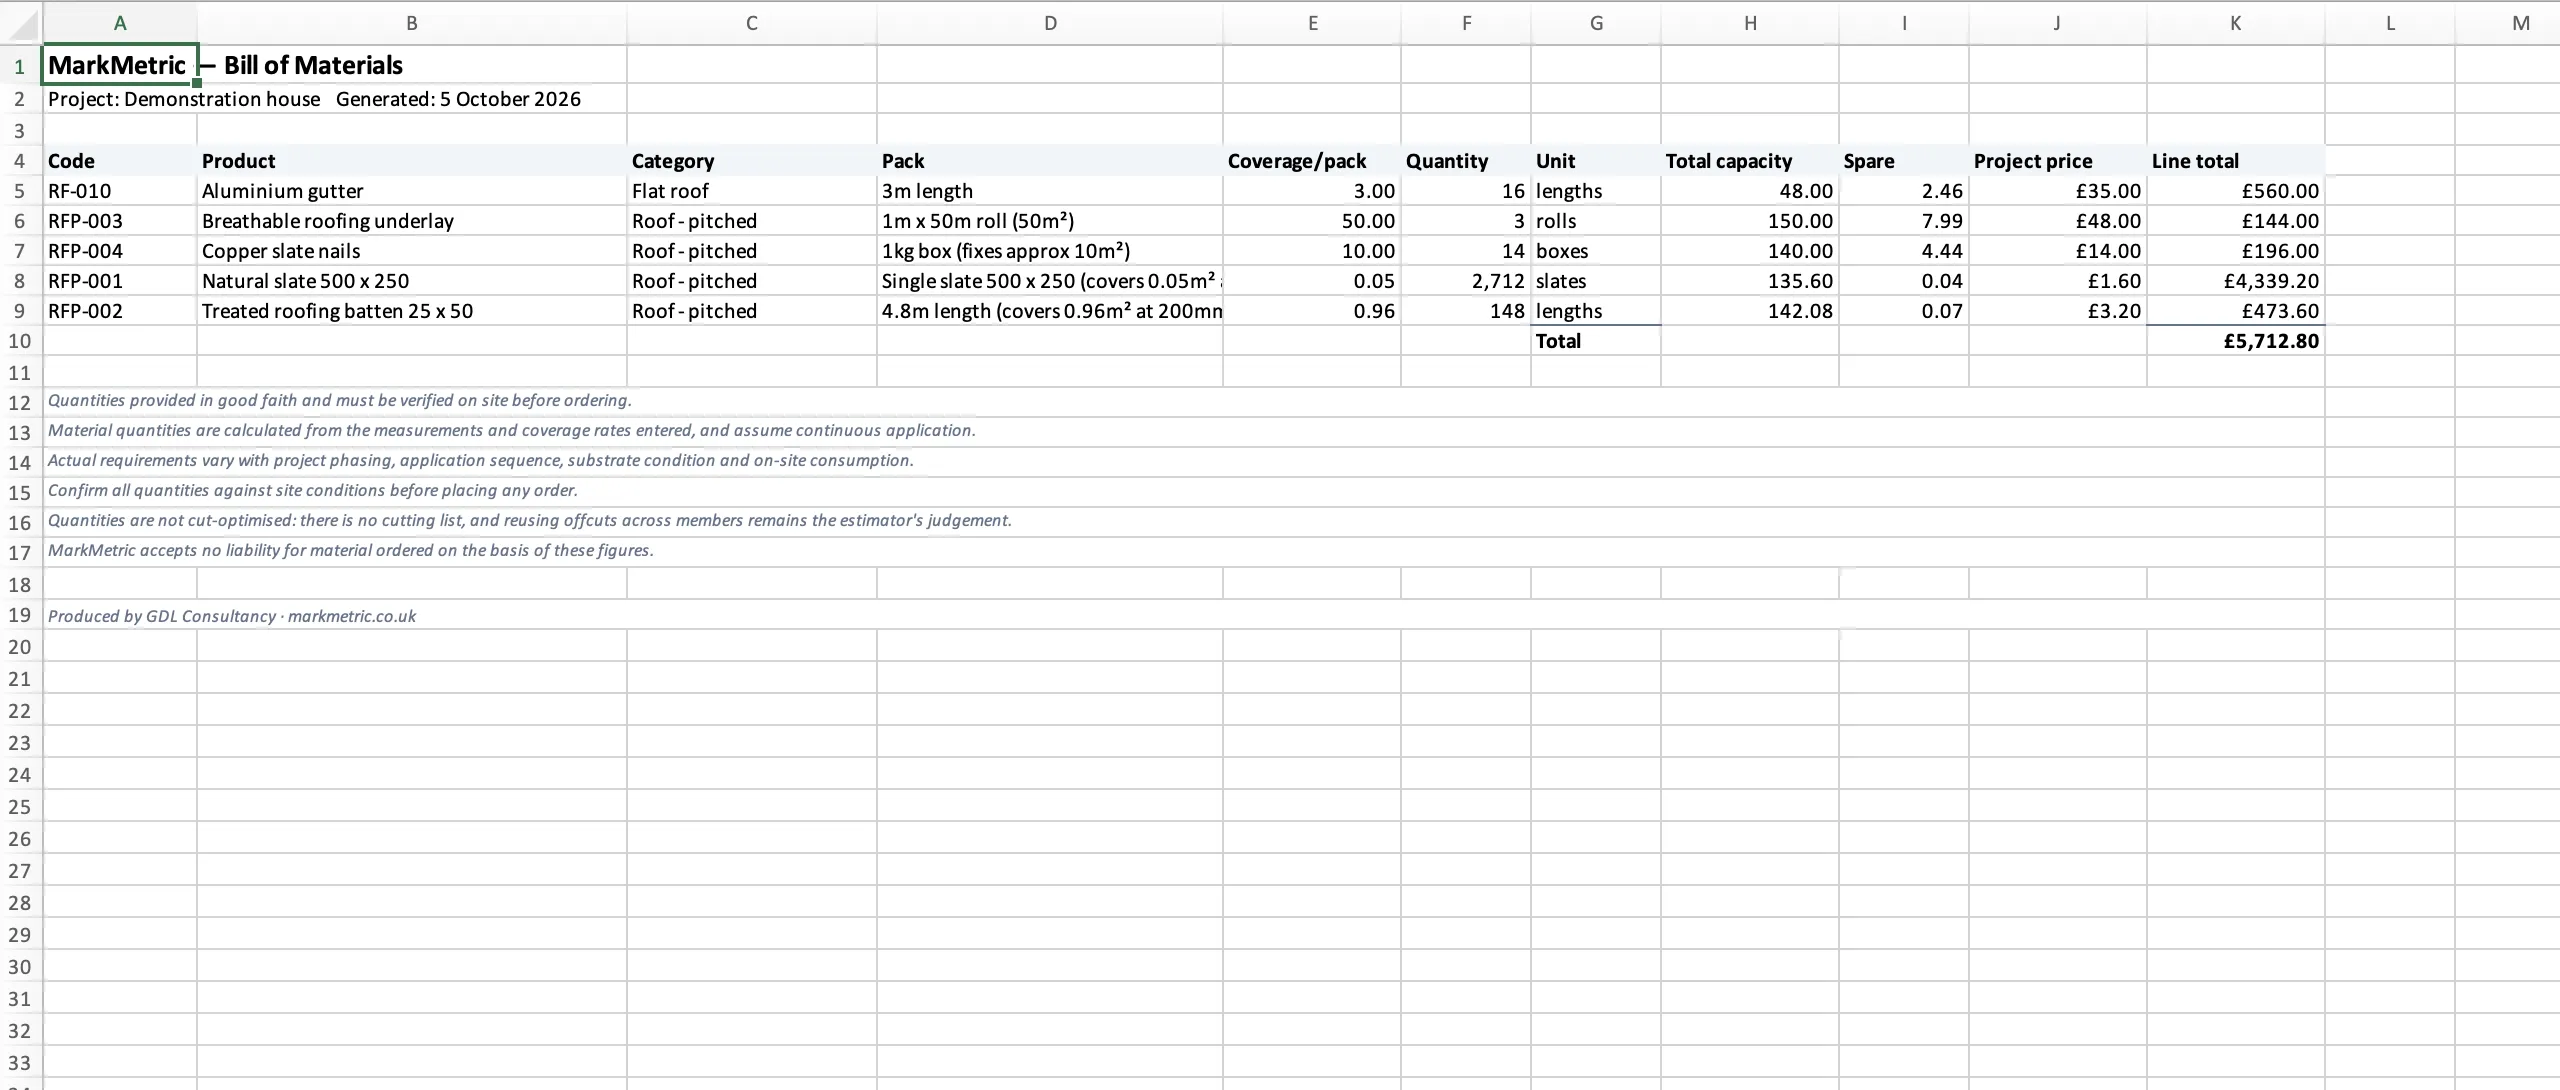
Task: Click the 'Coverage/pack' header cell
Action: pos(1312,161)
